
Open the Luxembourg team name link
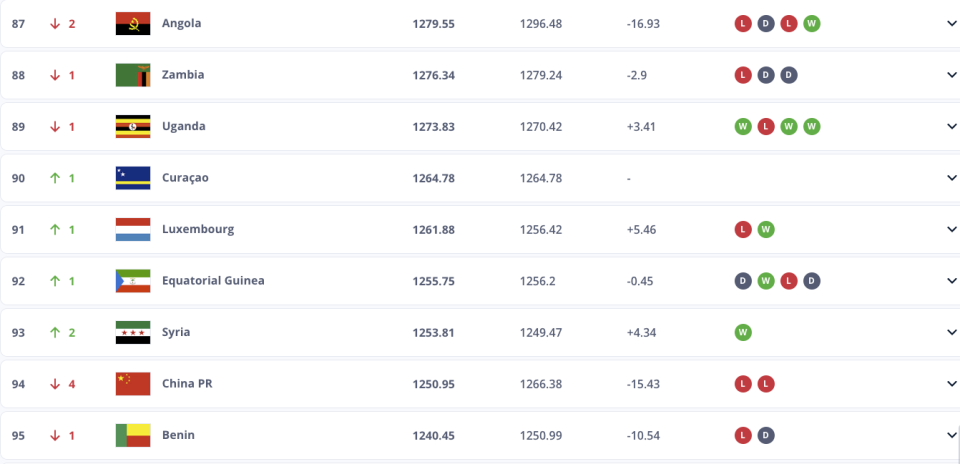(x=198, y=230)
